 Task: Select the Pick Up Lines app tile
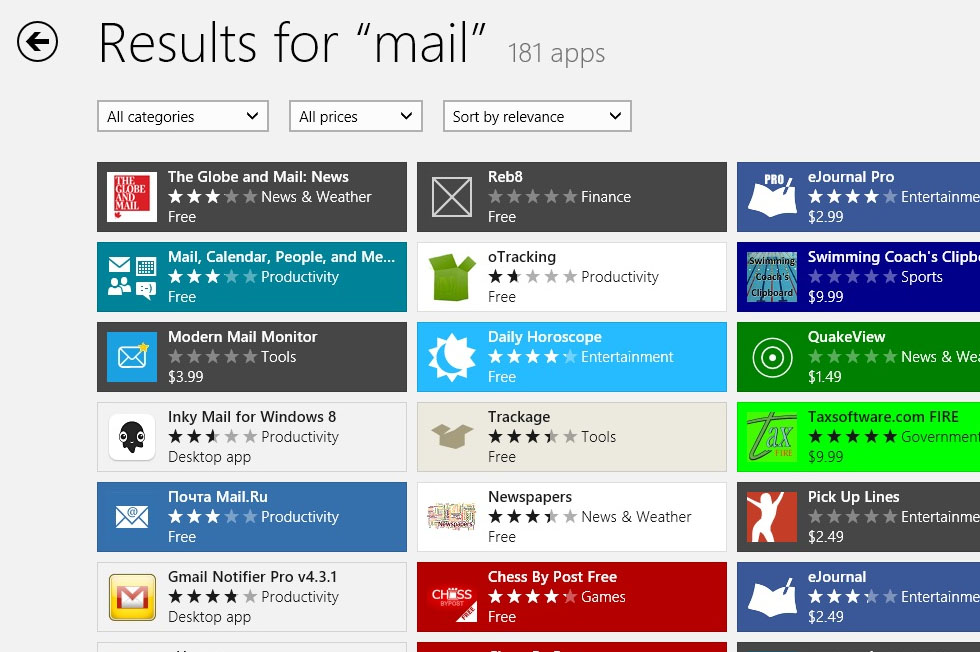[858, 517]
